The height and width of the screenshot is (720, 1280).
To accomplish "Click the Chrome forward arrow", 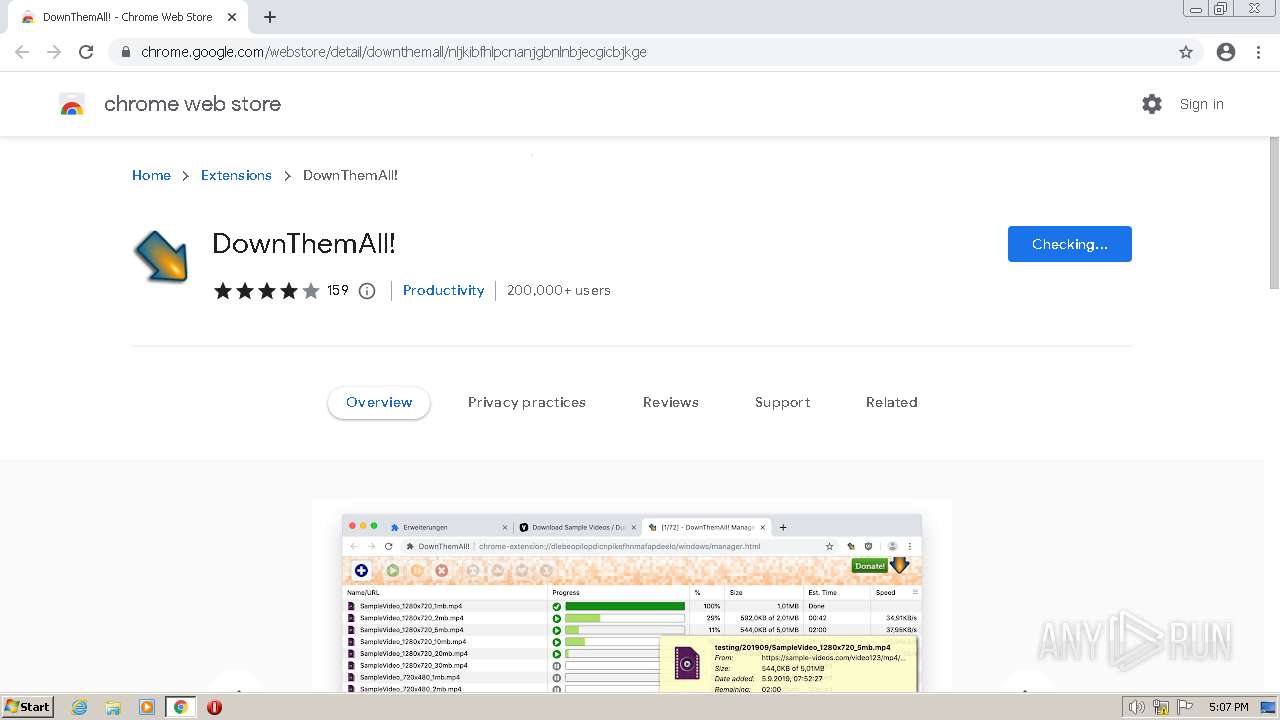I will click(54, 52).
